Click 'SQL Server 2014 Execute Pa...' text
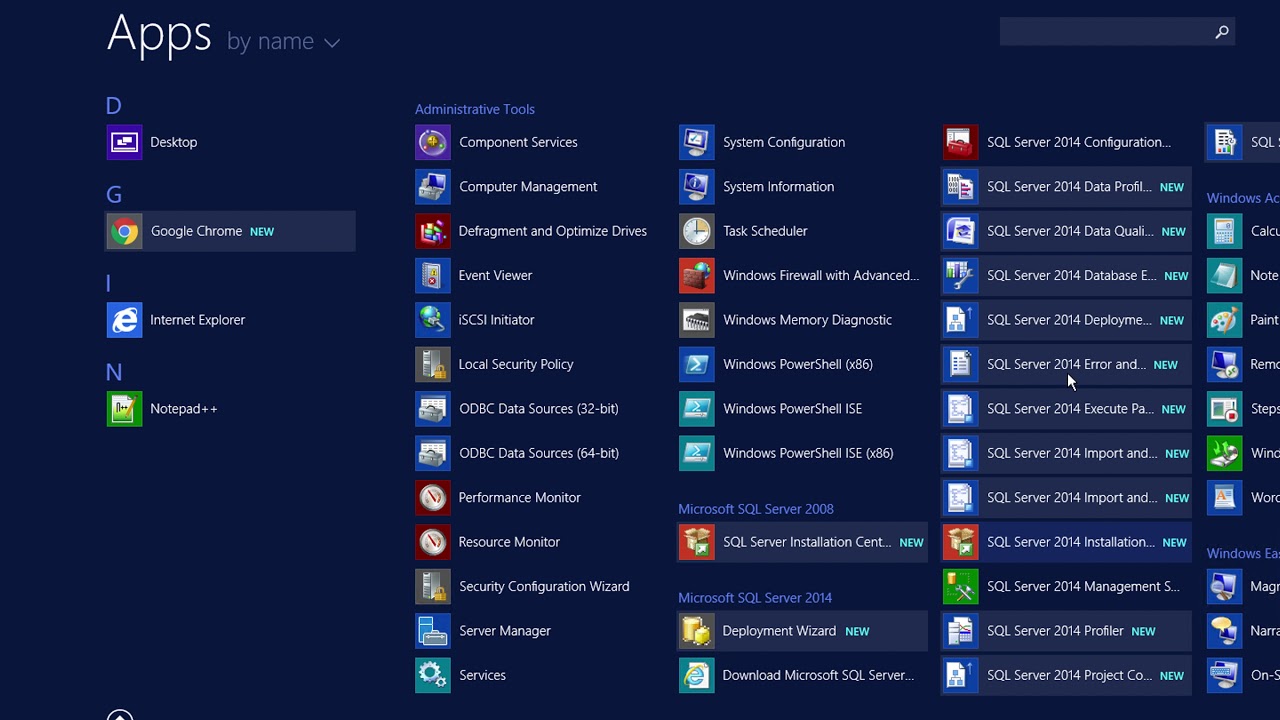The height and width of the screenshot is (720, 1280). click(x=1070, y=409)
